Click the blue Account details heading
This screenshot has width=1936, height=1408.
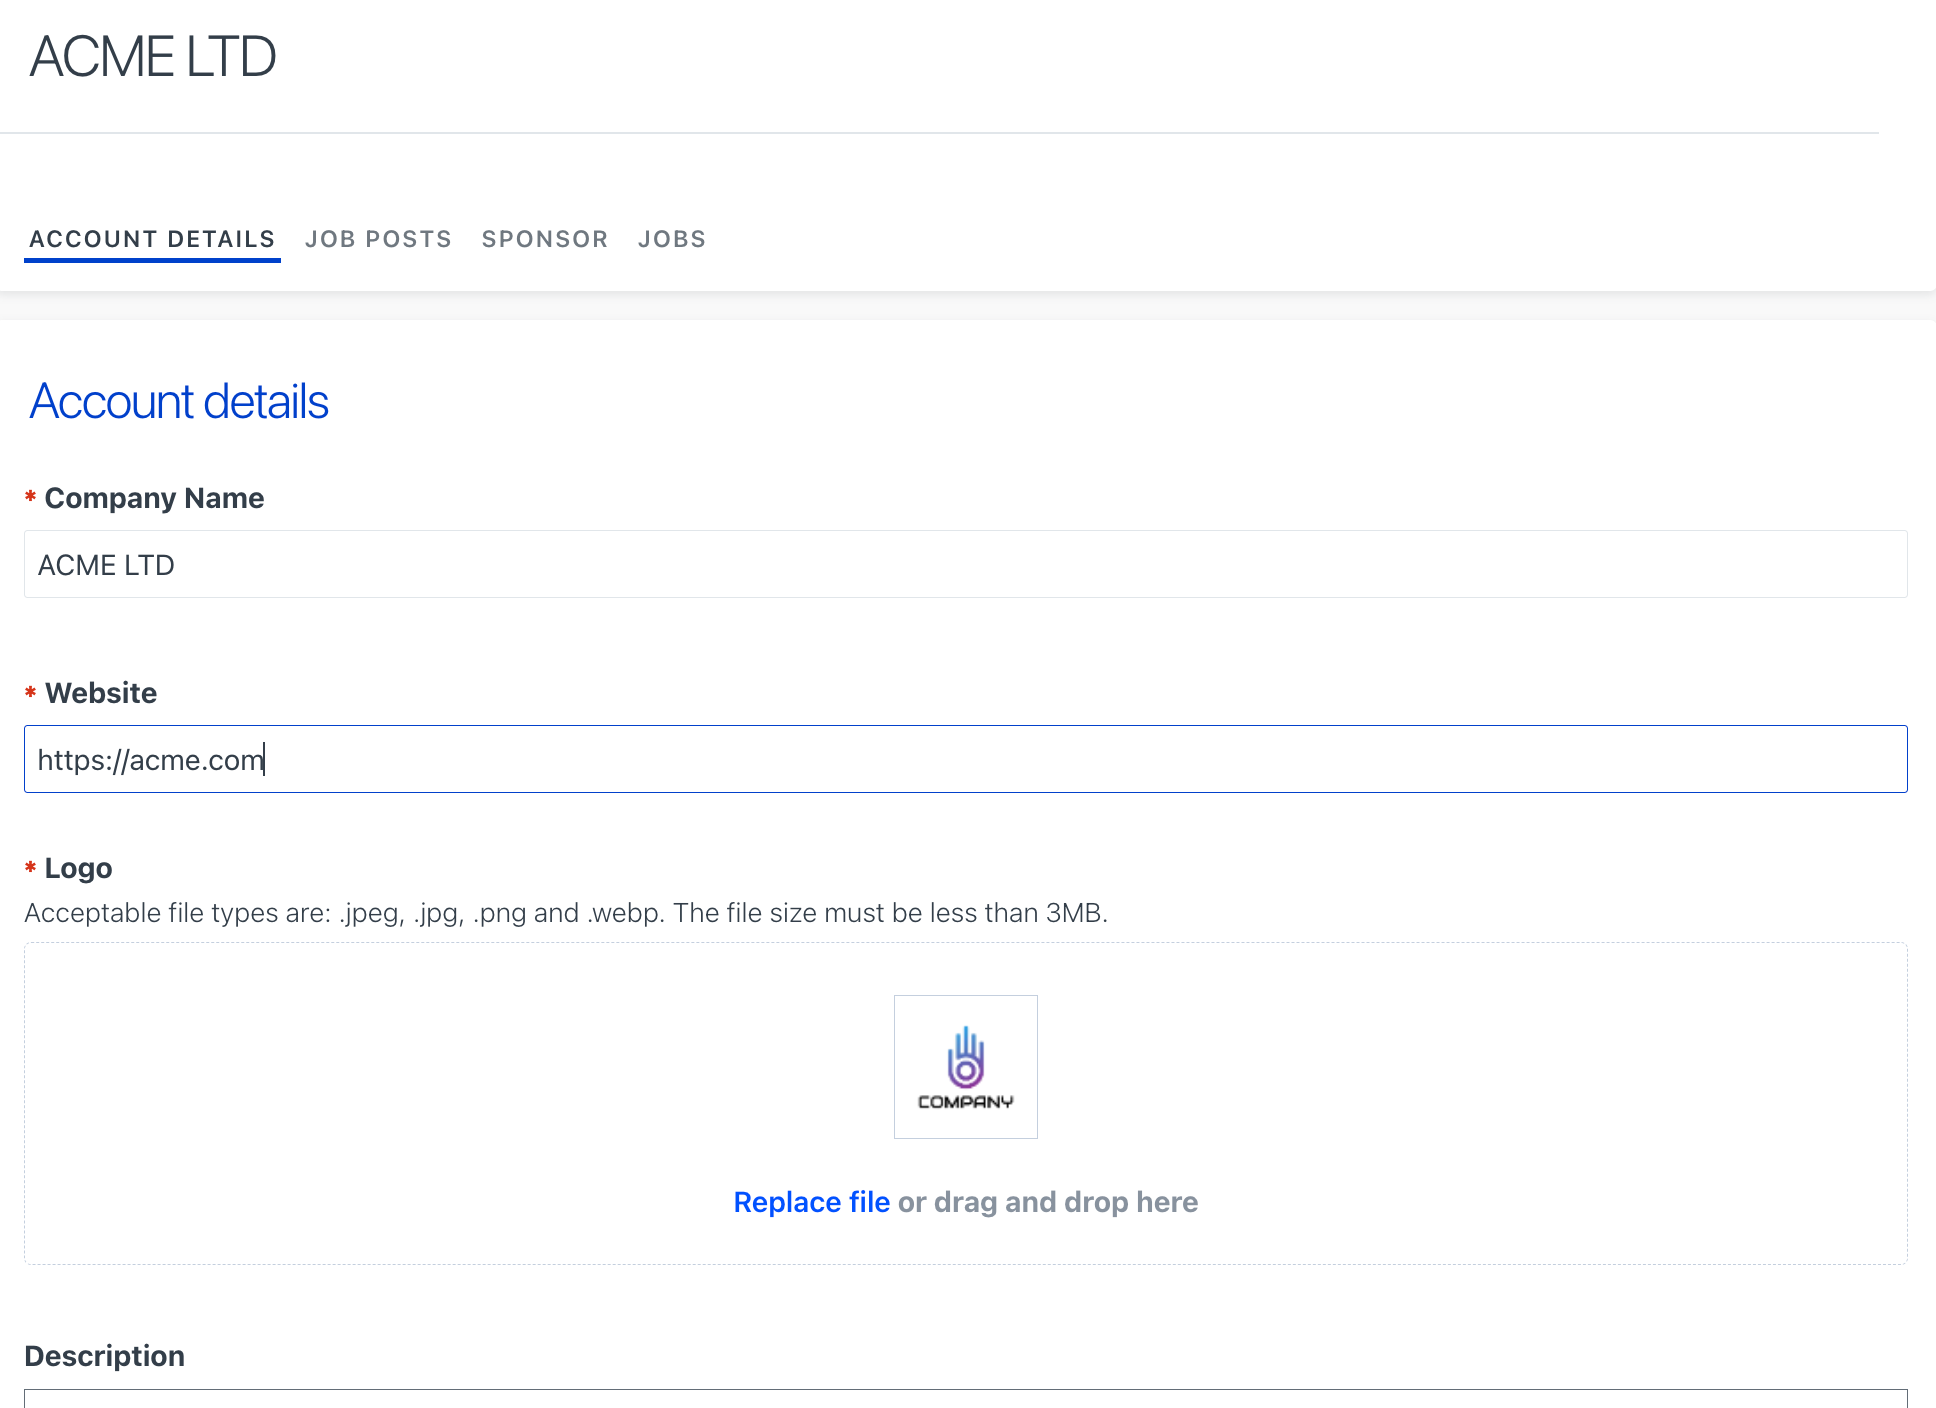click(x=179, y=402)
